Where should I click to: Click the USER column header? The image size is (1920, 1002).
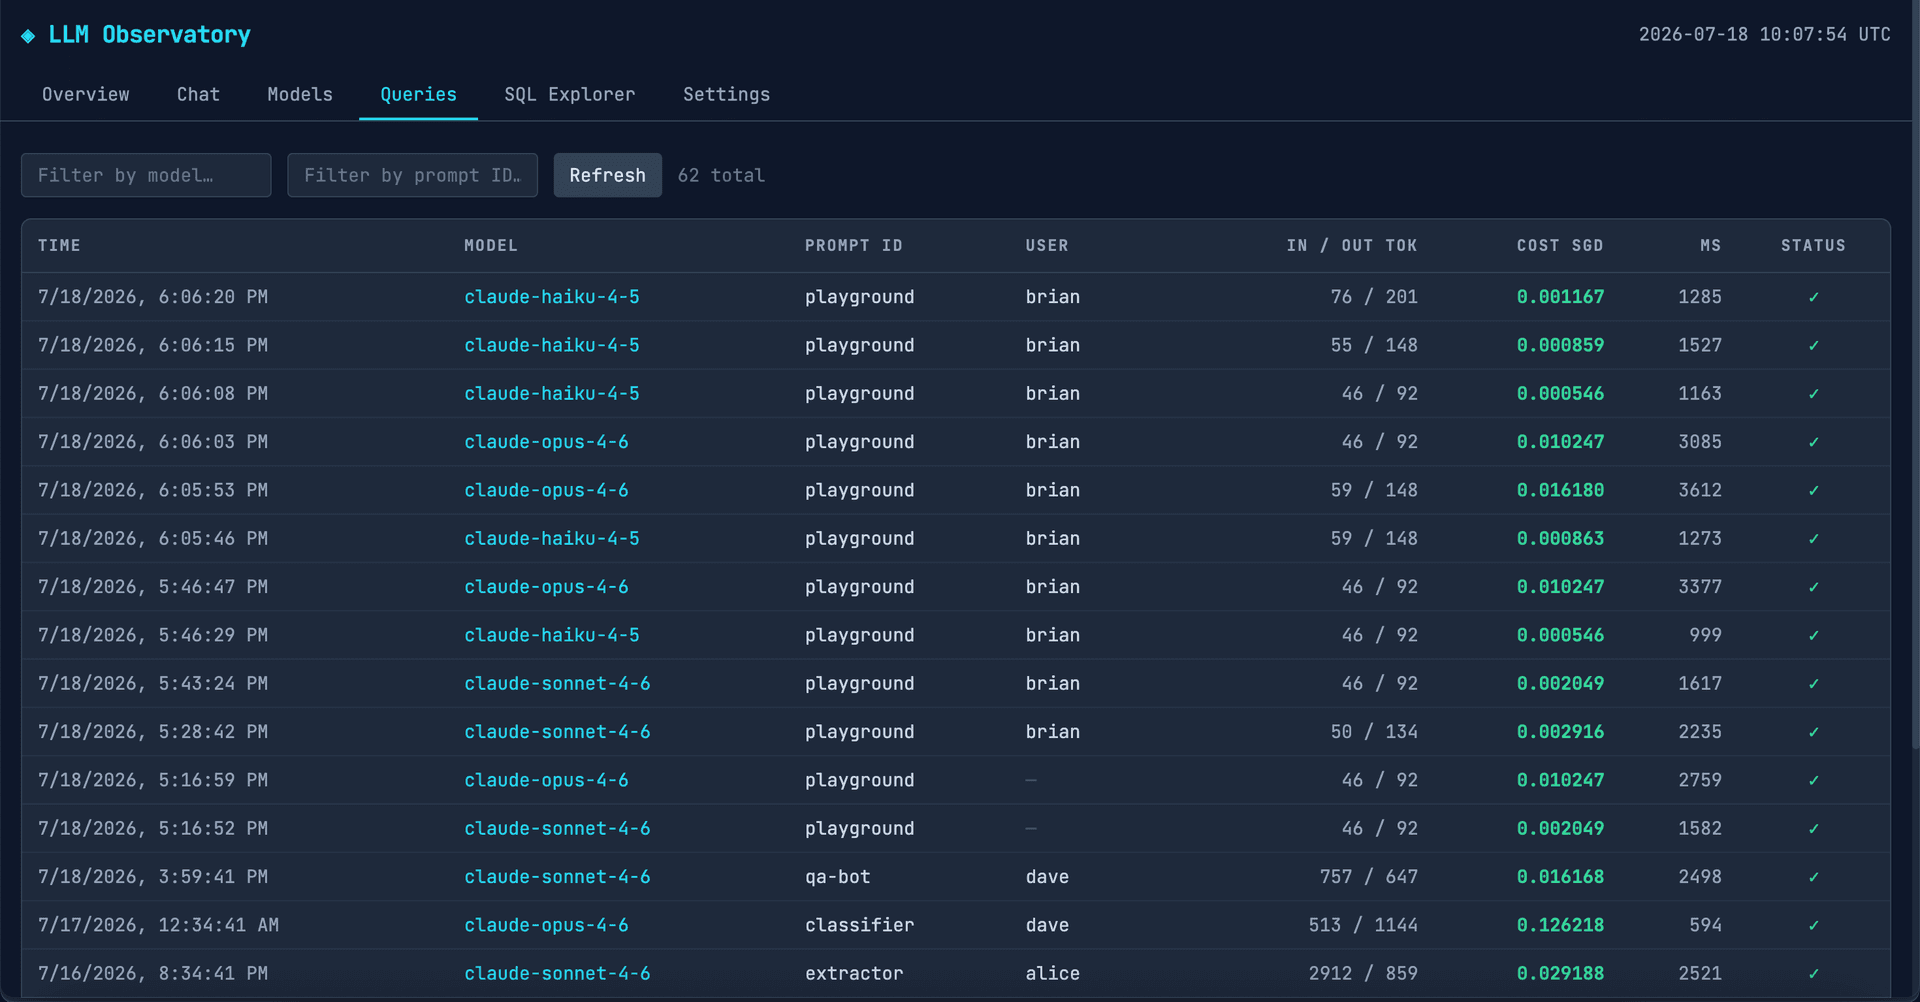tap(1047, 246)
